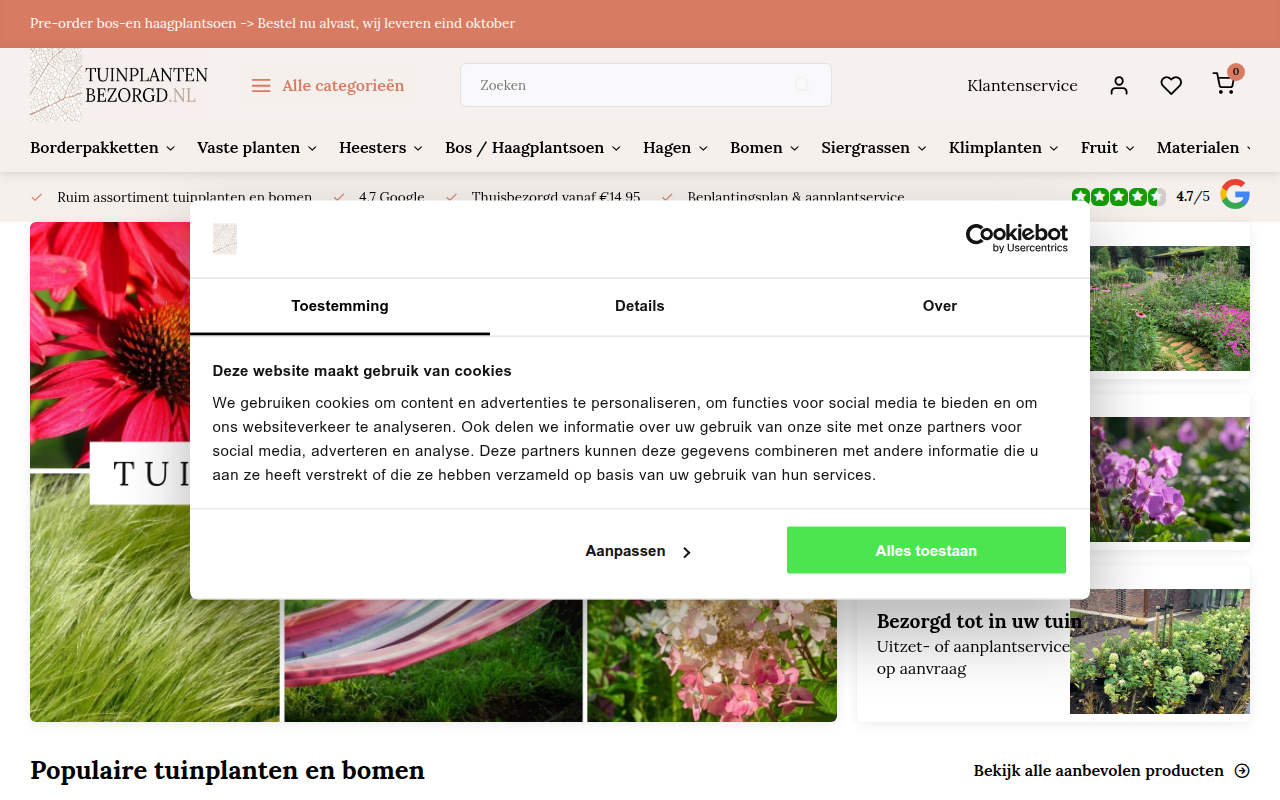
Task: Expand the Heesters dropdown
Action: (x=381, y=148)
